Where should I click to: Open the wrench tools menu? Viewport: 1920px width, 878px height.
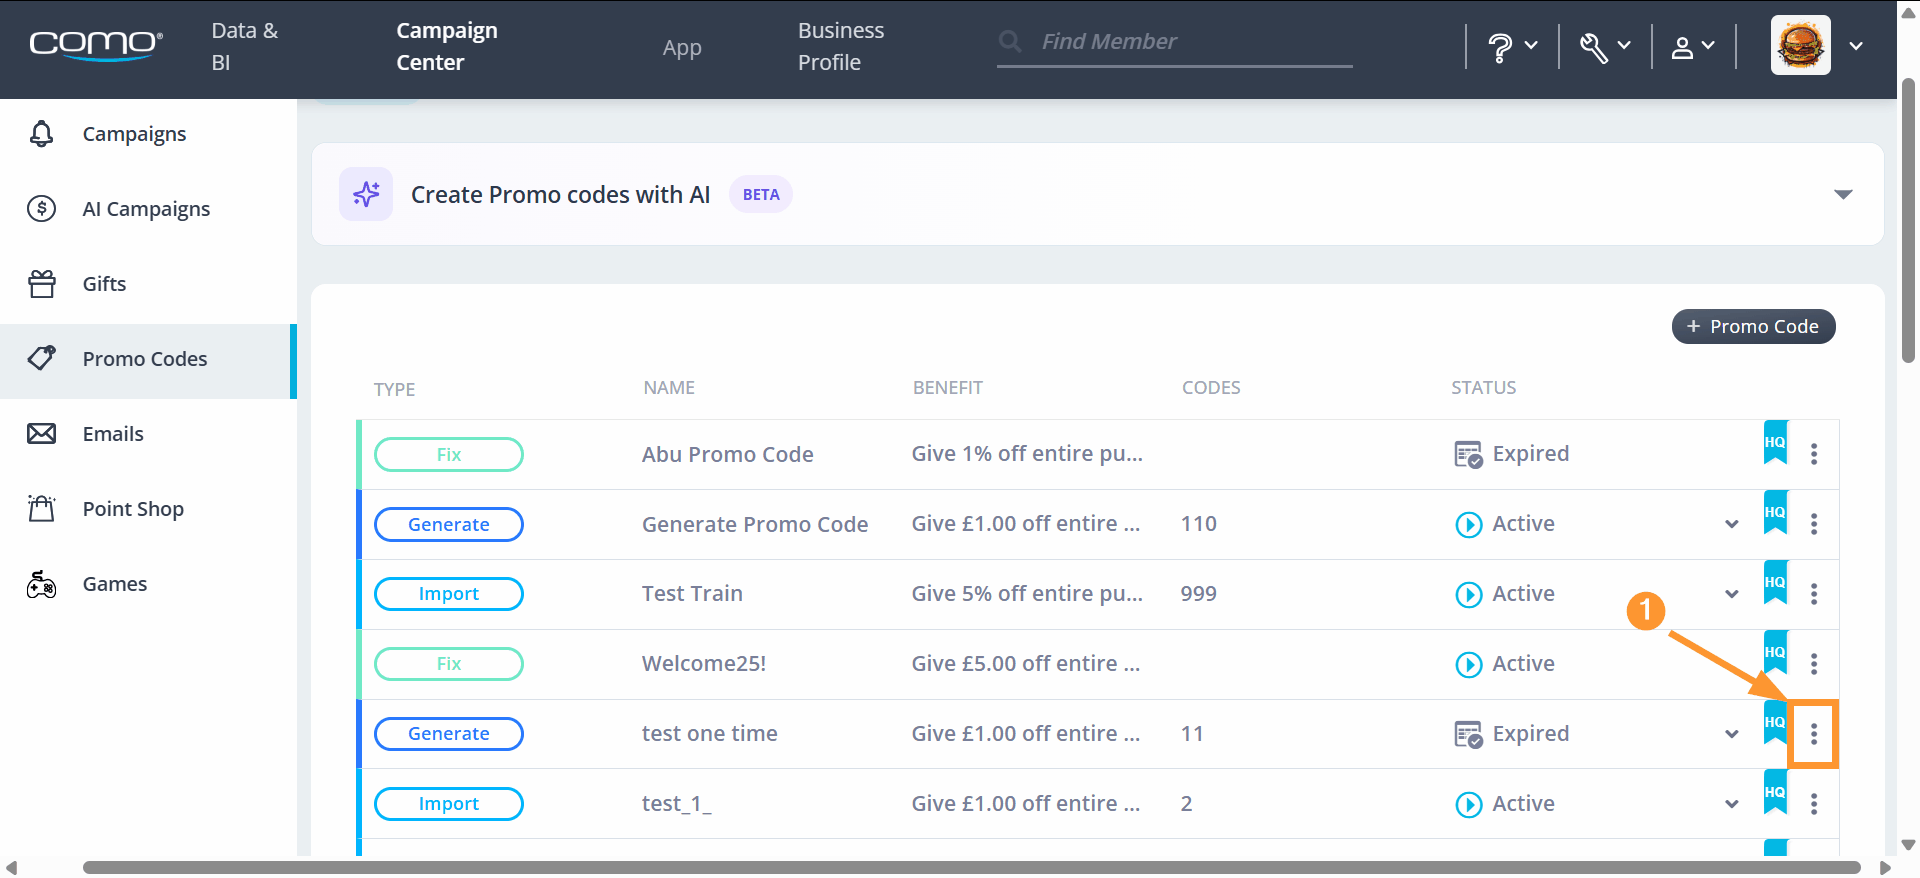(1605, 46)
